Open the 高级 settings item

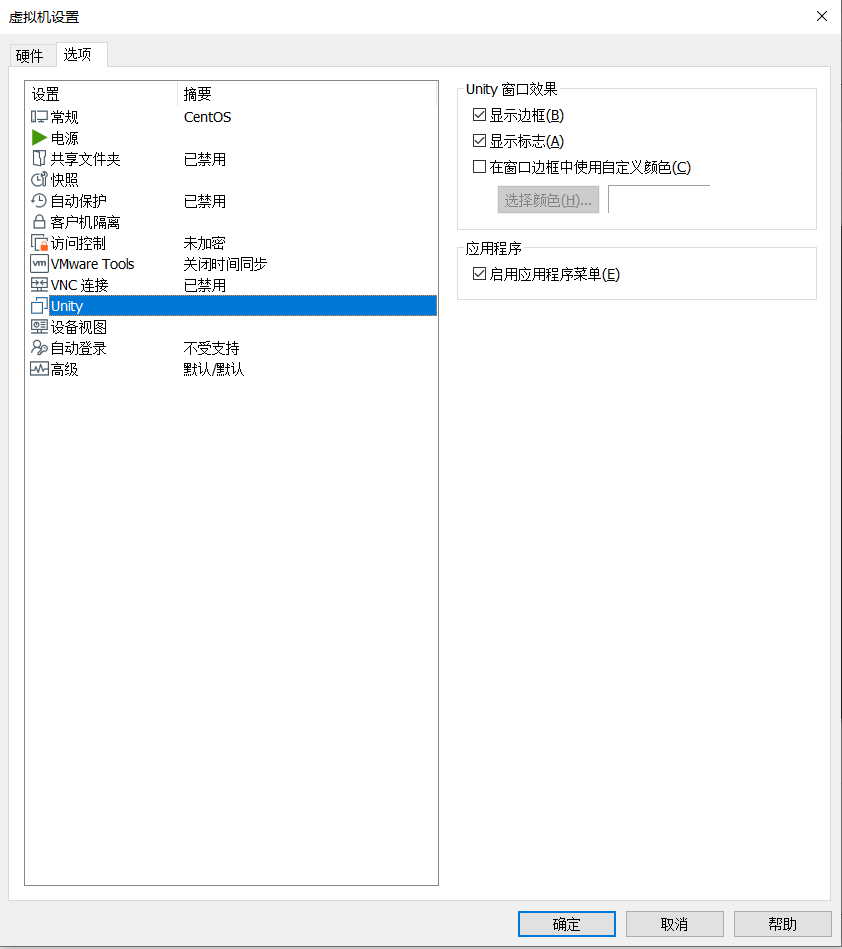click(x=64, y=369)
